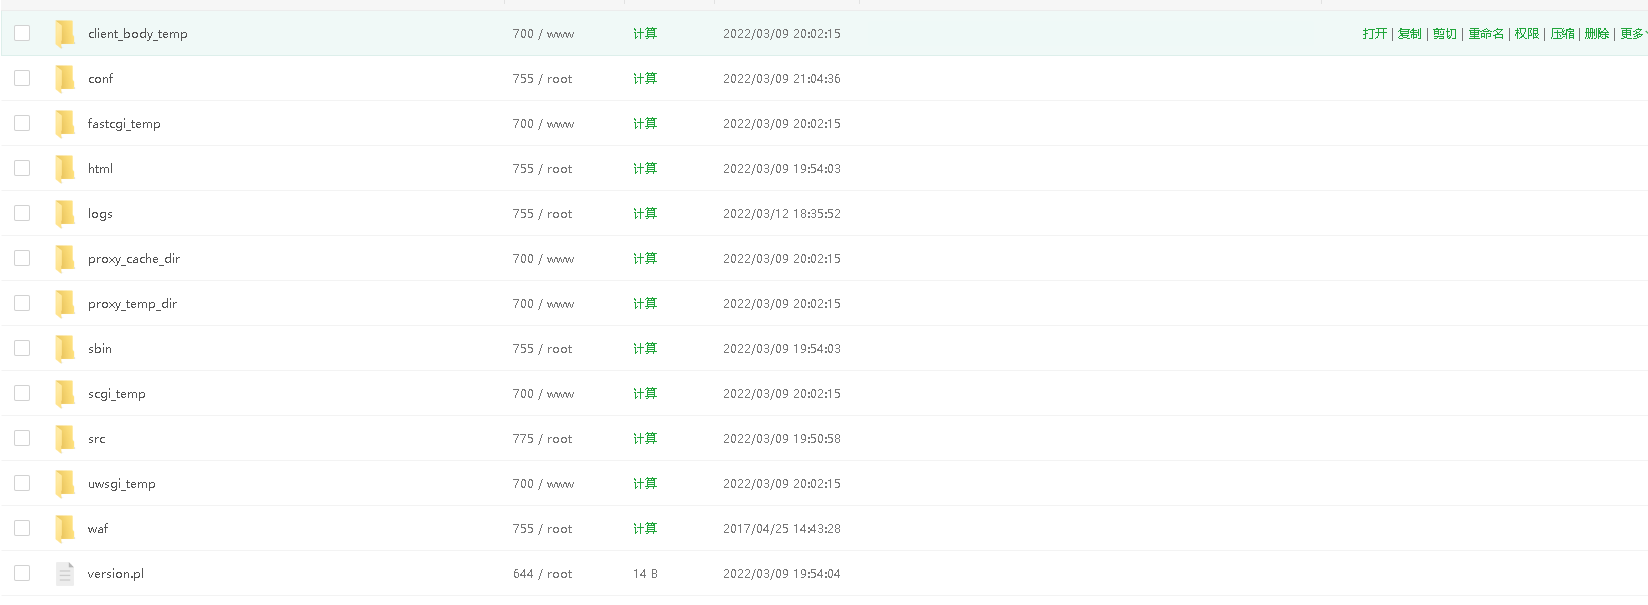Click 计算 in the proxy_temp_dir row
The image size is (1648, 605).
645,304
